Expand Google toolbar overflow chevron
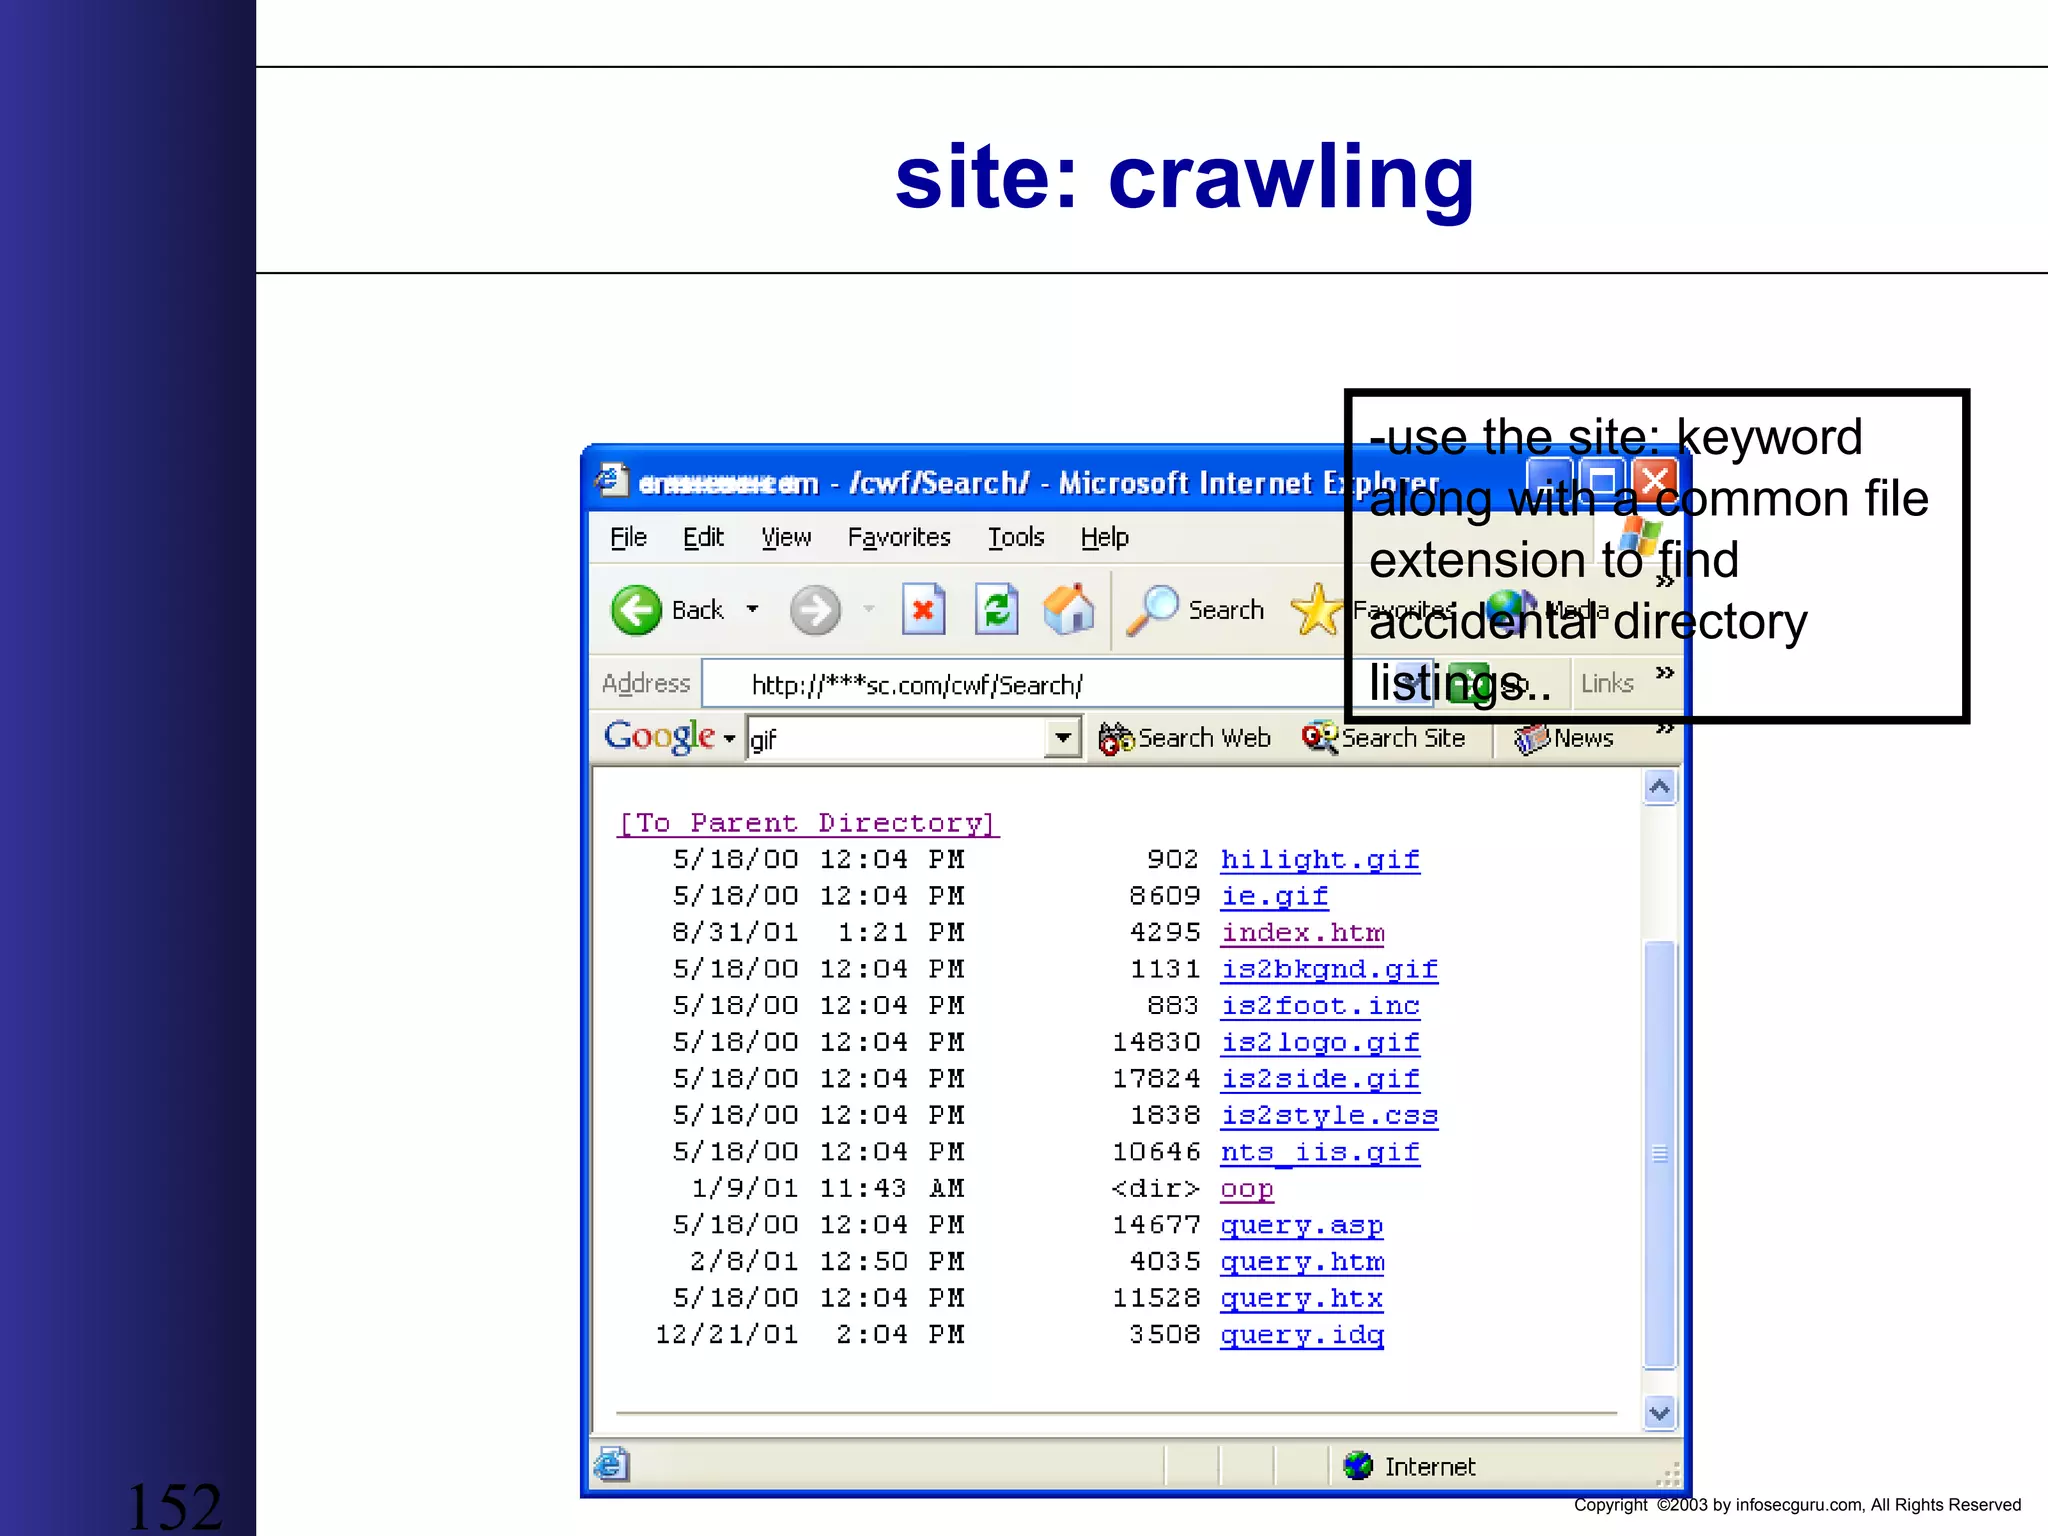Screen dimensions: 2048x1536 [1664, 729]
